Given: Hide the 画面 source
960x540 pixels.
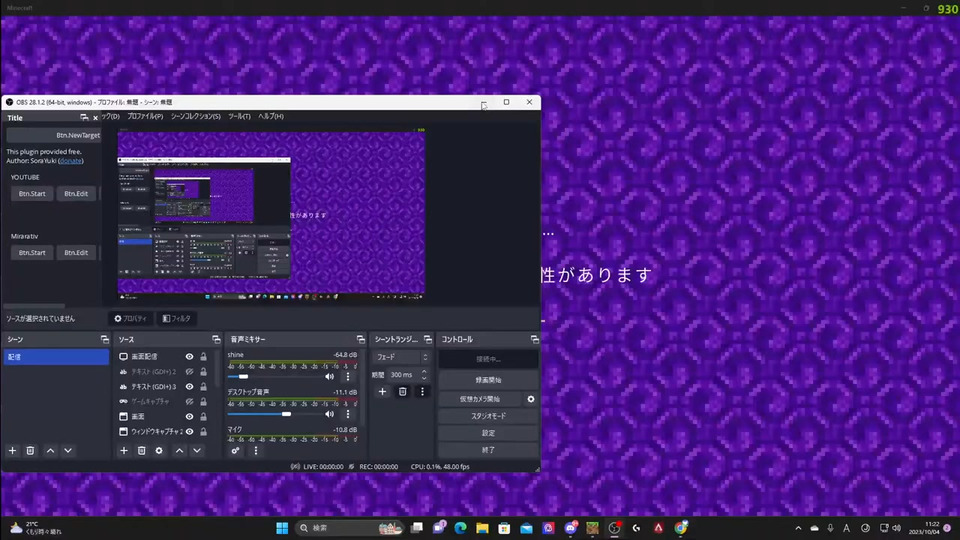Looking at the screenshot, I should coord(189,416).
